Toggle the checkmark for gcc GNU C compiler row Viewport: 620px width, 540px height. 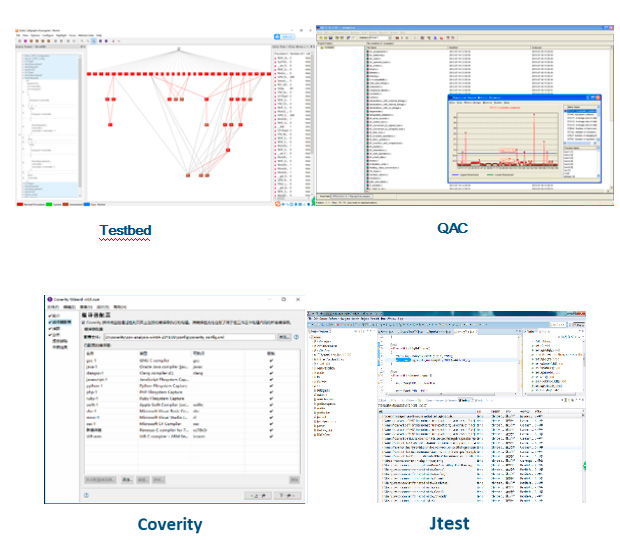point(270,358)
